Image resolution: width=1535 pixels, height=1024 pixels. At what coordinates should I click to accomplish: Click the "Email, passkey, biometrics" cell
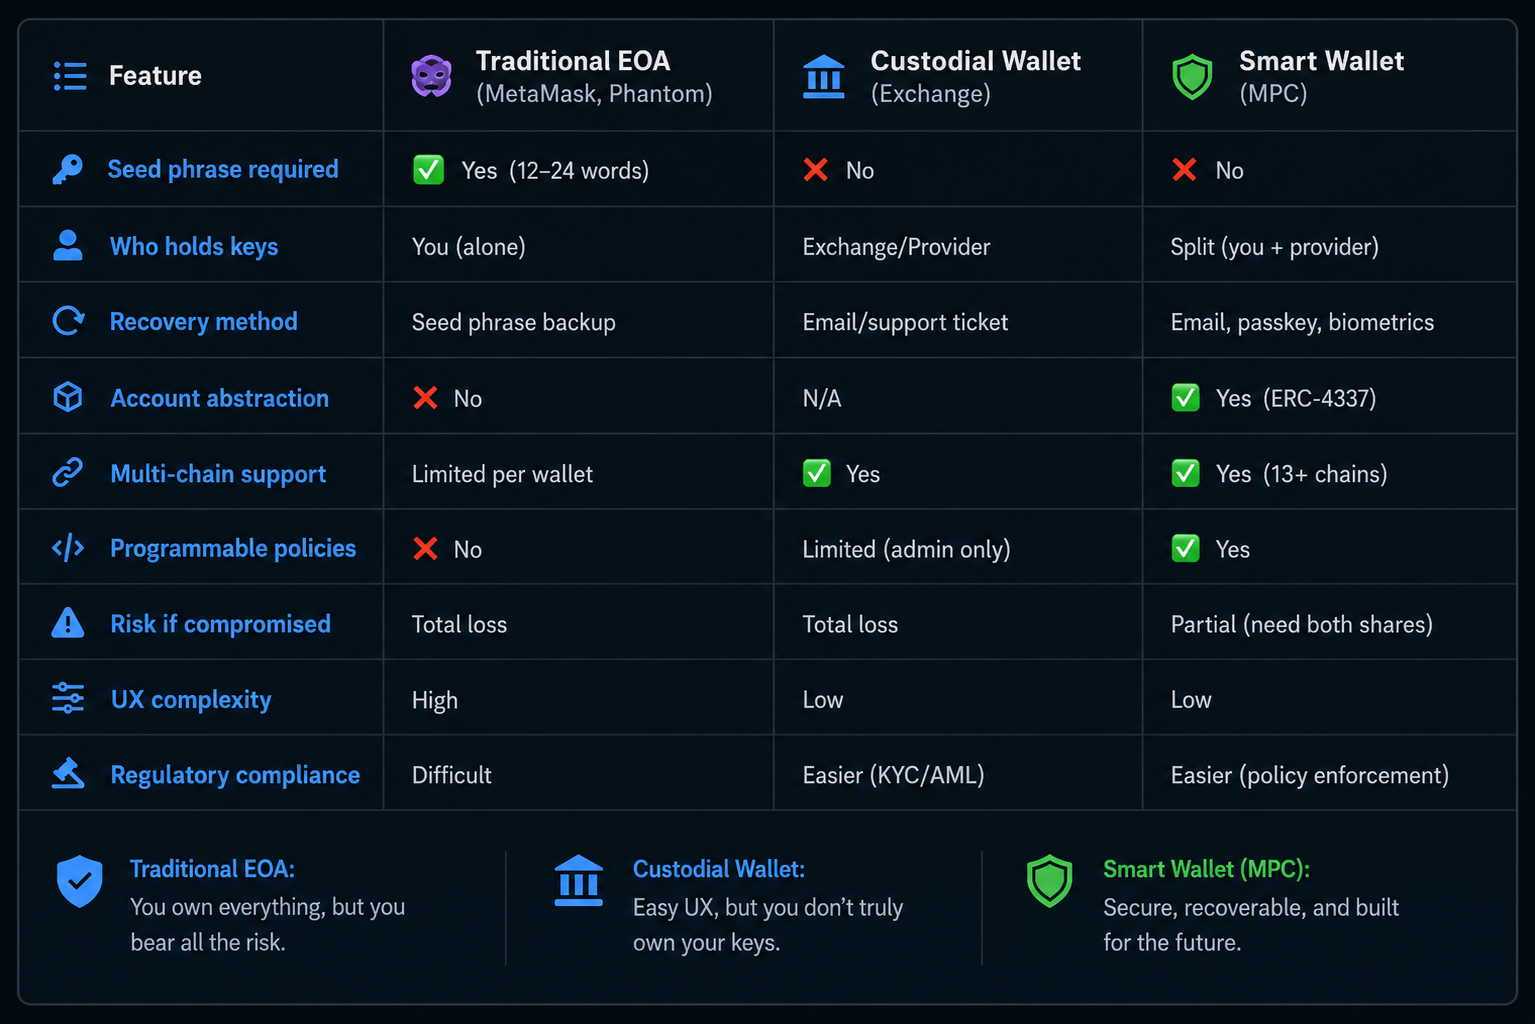point(1302,322)
